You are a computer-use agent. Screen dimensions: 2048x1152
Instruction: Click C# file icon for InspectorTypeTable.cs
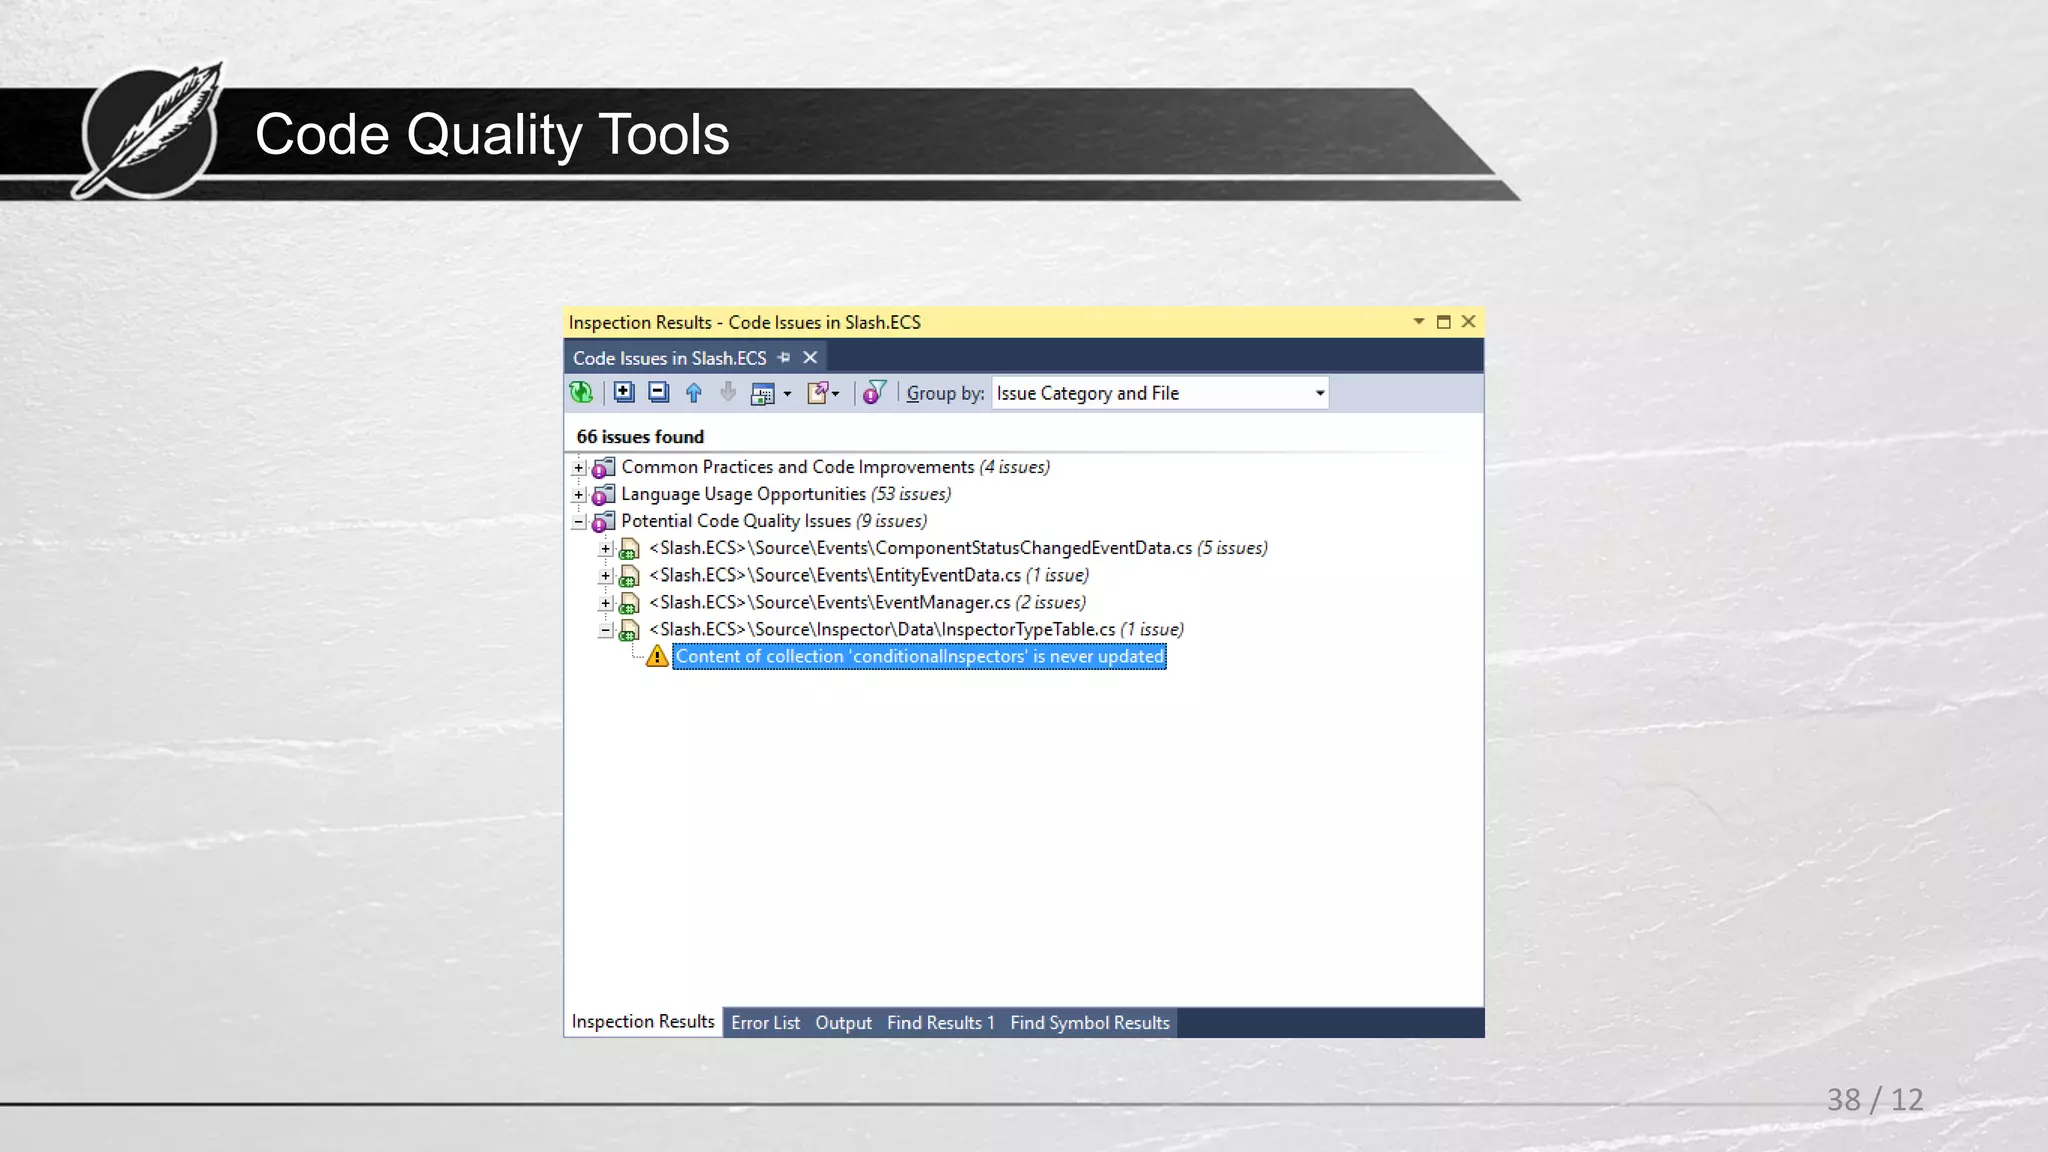[x=629, y=630]
